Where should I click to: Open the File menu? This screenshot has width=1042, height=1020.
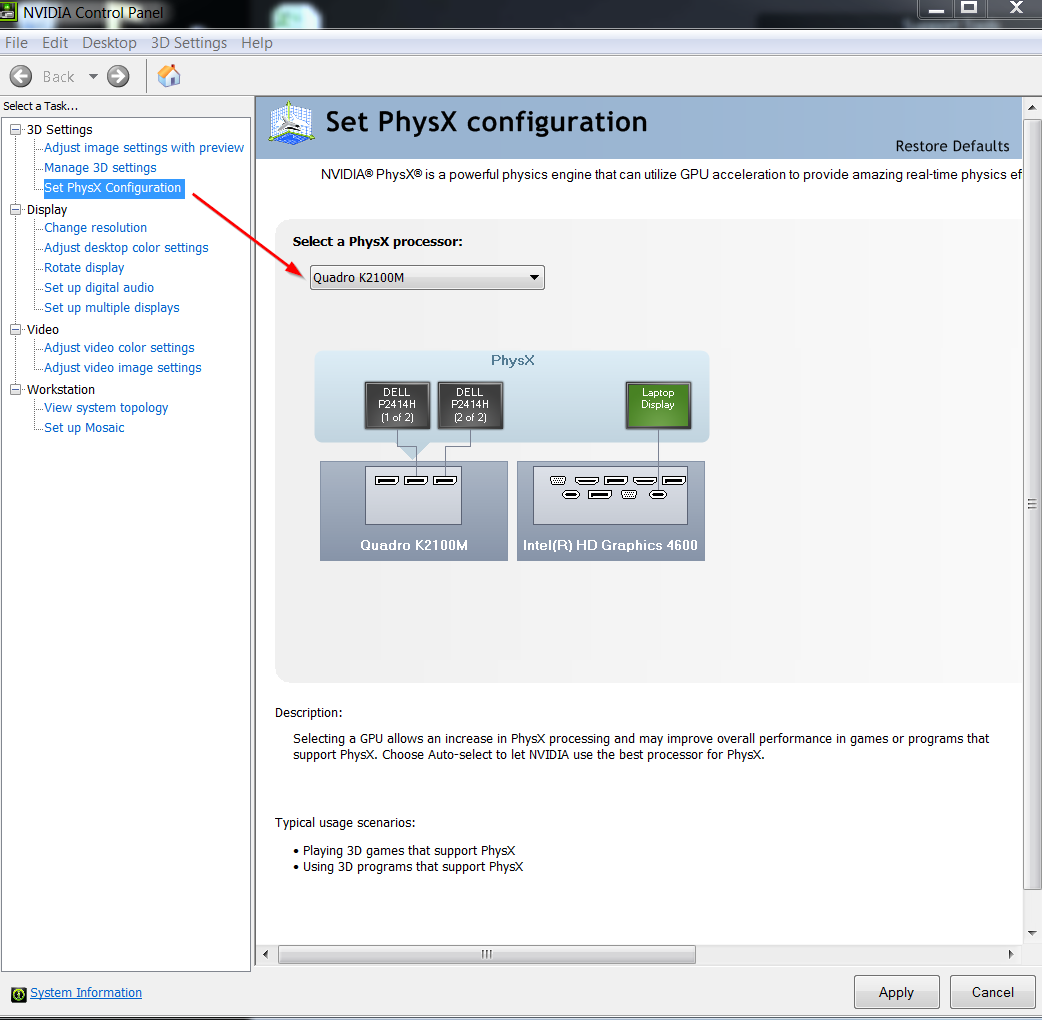click(17, 43)
